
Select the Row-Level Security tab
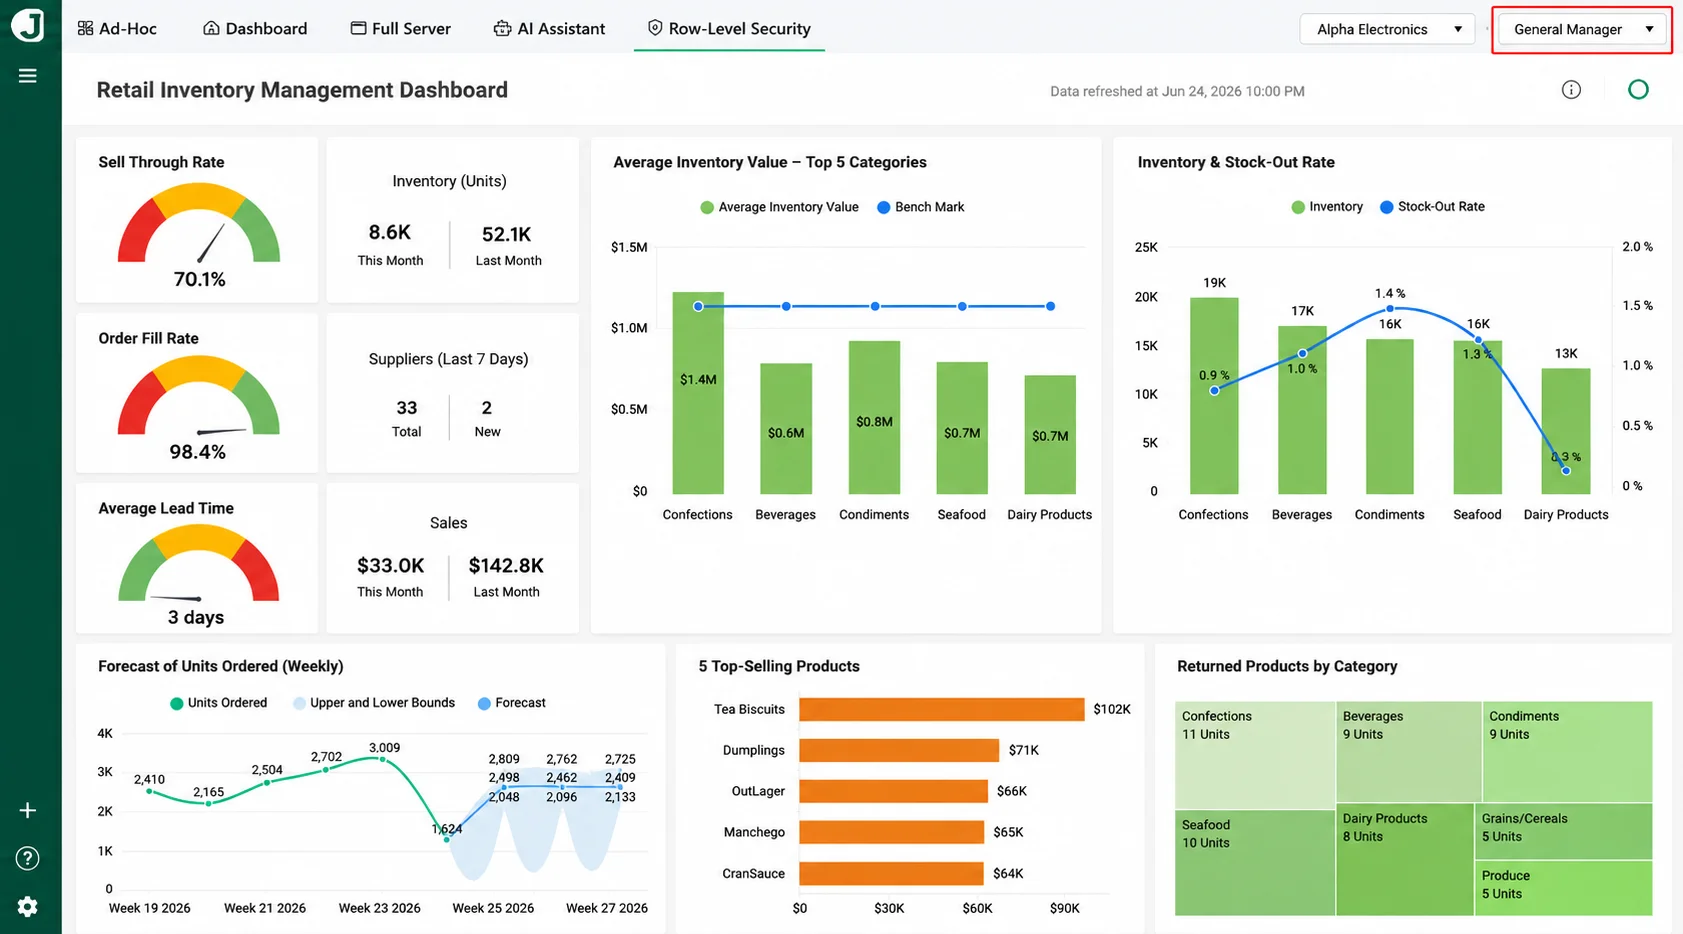pos(729,28)
